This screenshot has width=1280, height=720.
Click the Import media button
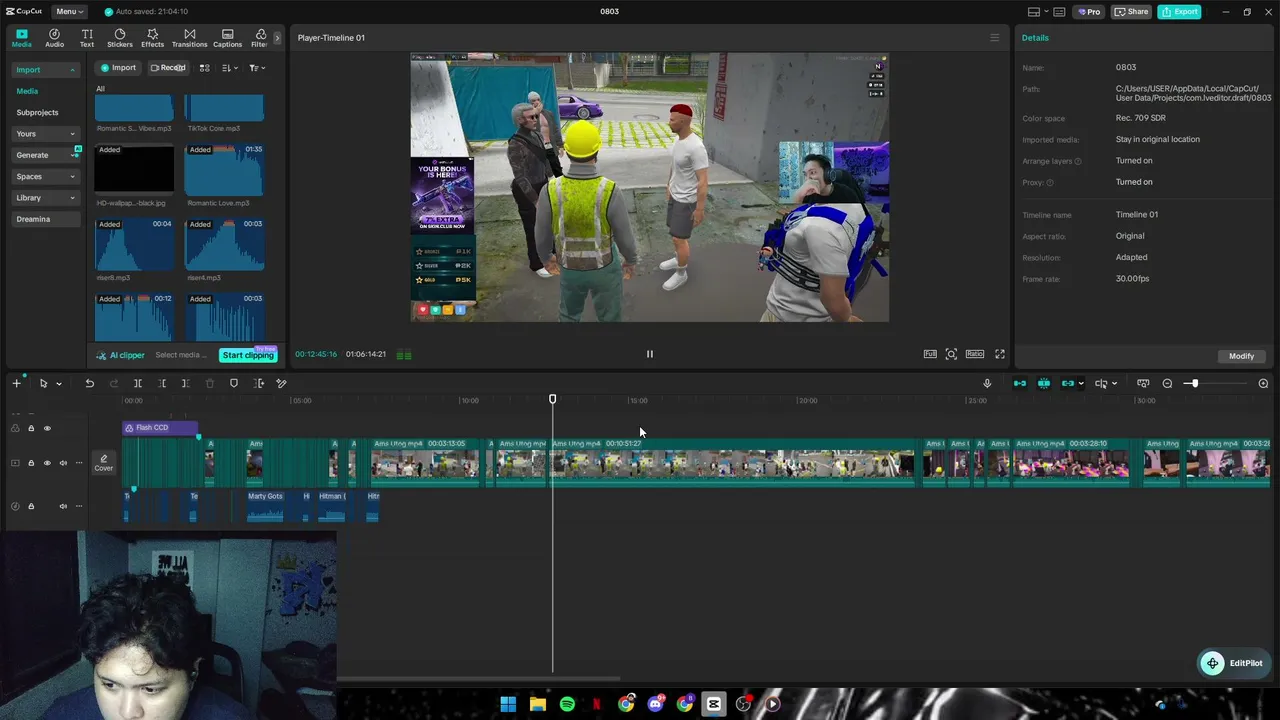point(118,68)
